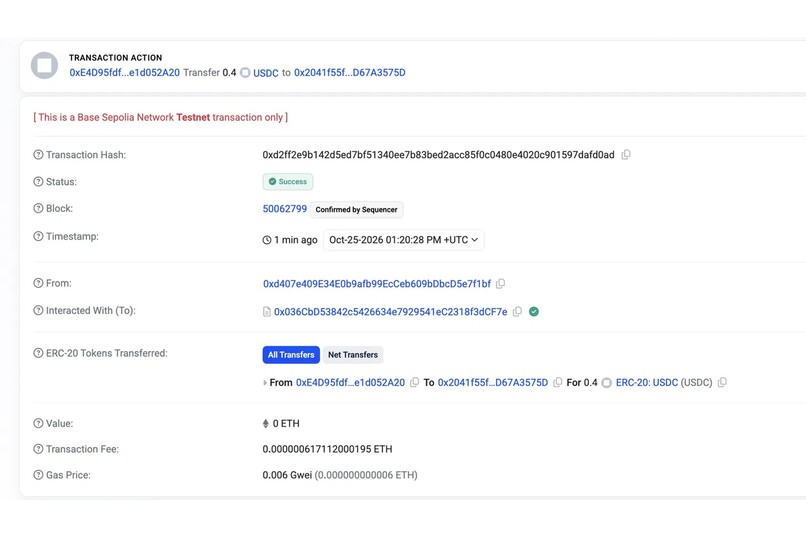This screenshot has width=806, height=537.
Task: Switch to the Net Transfers tab
Action: coord(353,355)
